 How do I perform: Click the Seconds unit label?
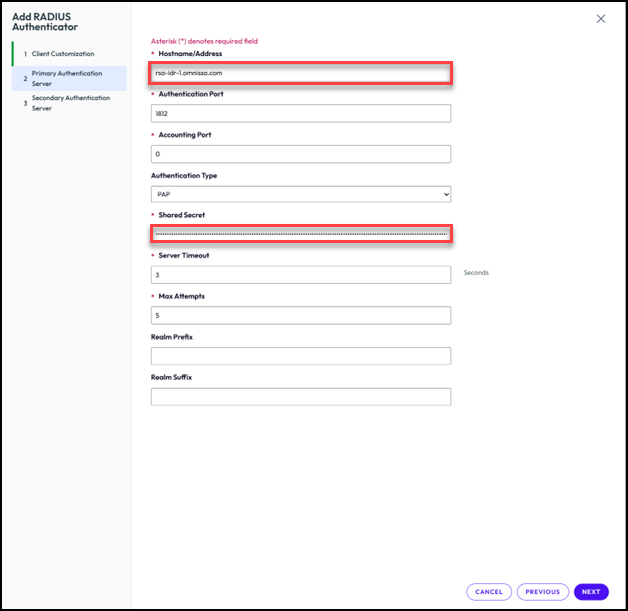pyautogui.click(x=476, y=272)
